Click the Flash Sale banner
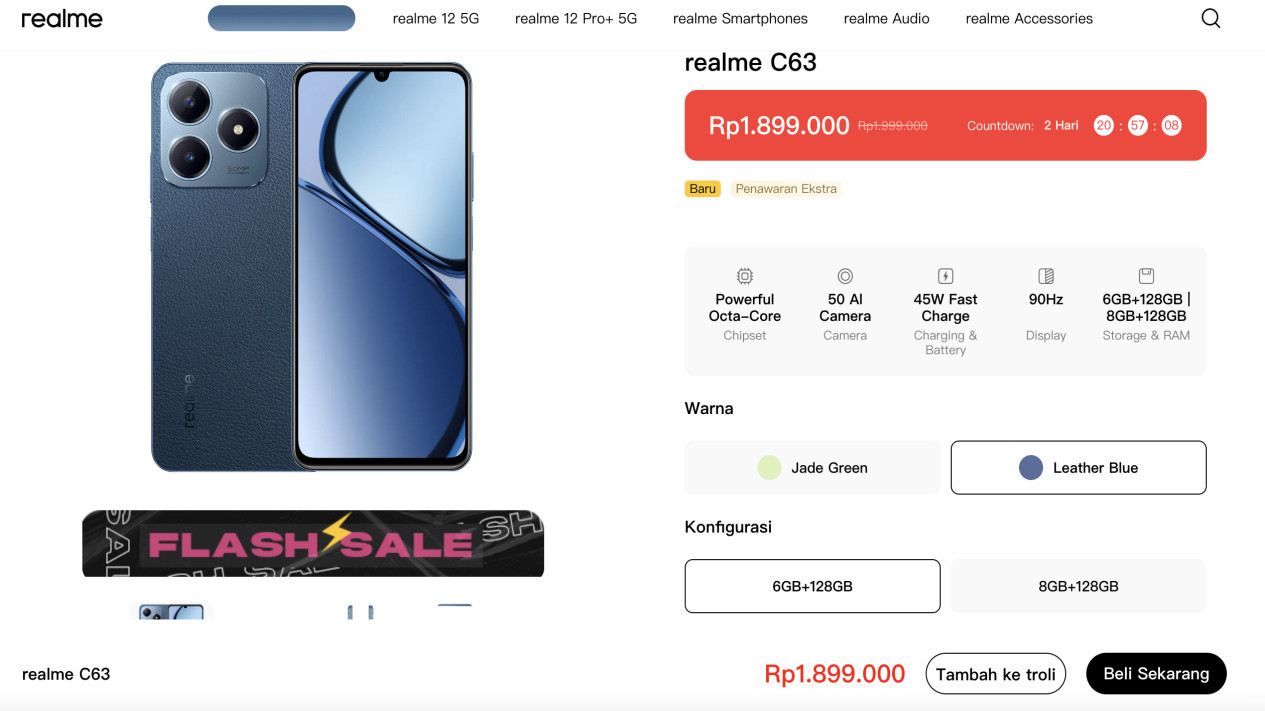Image resolution: width=1265 pixels, height=711 pixels. (x=313, y=544)
